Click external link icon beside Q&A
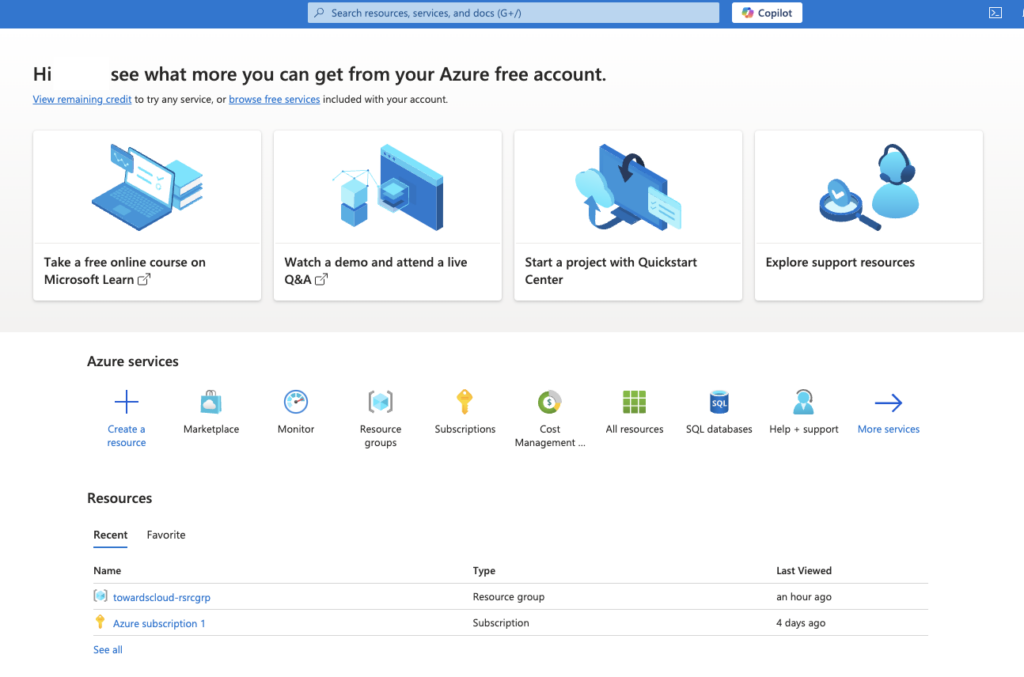 coord(321,279)
